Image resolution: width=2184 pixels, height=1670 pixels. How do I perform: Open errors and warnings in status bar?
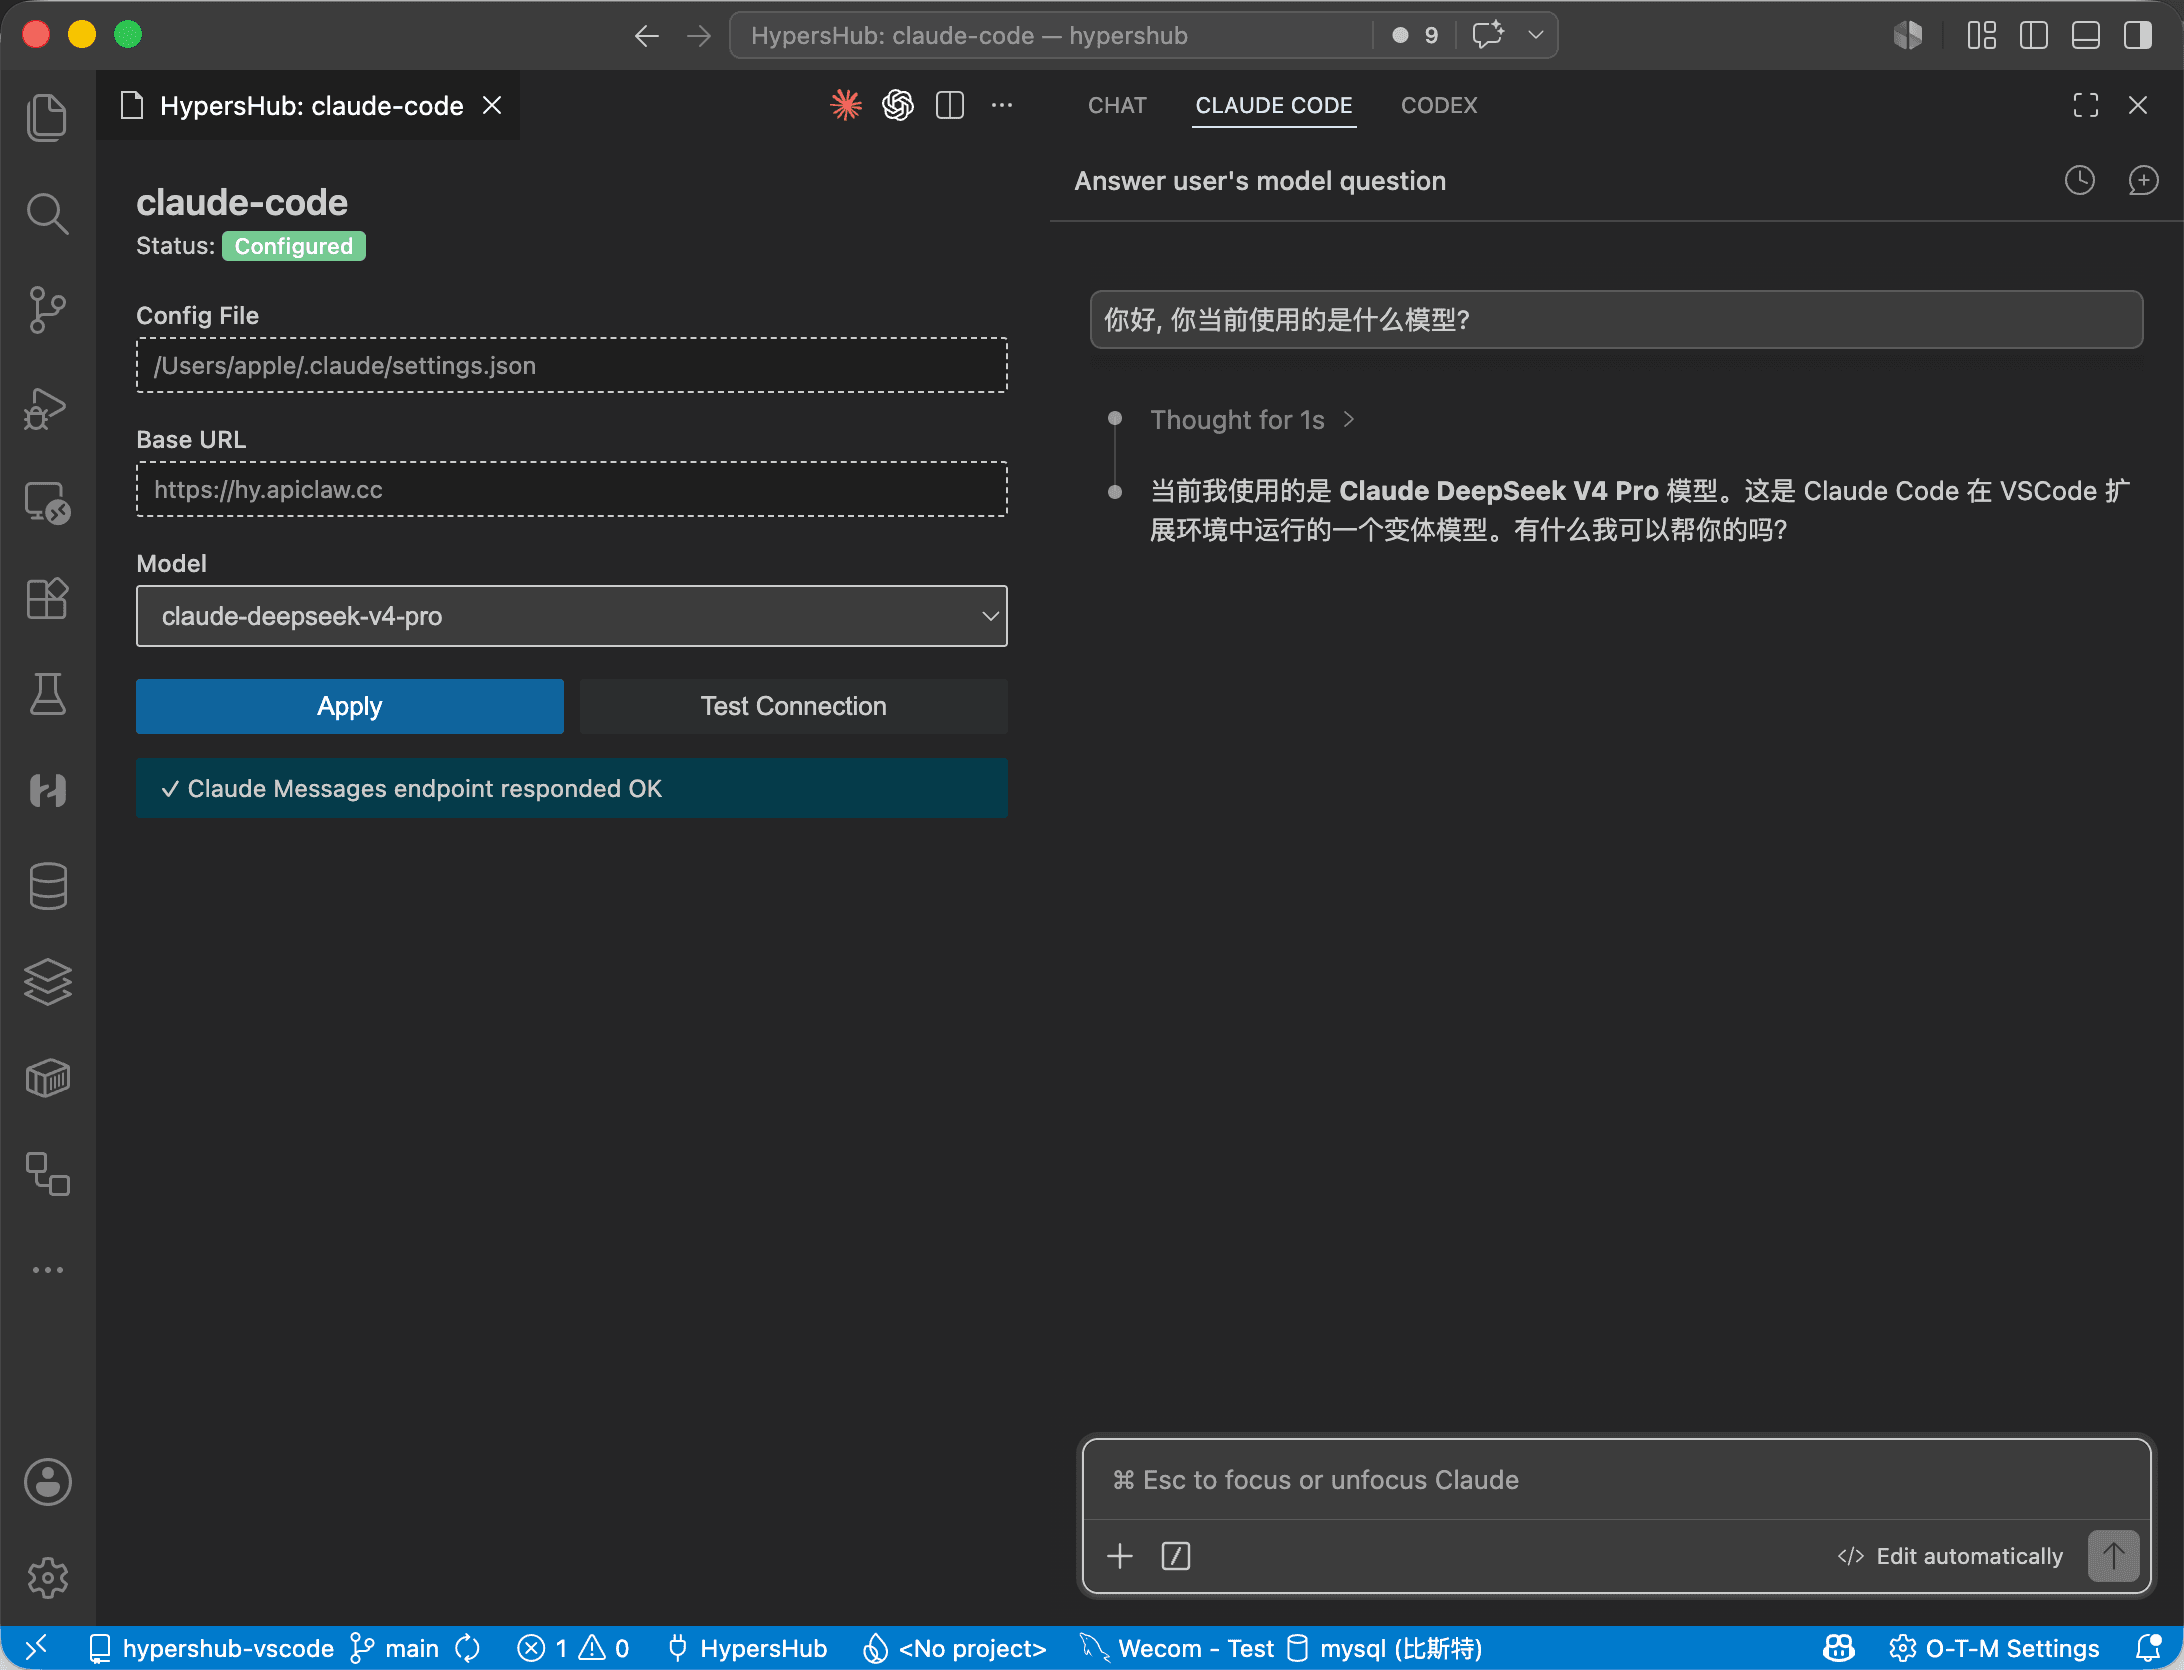(573, 1648)
